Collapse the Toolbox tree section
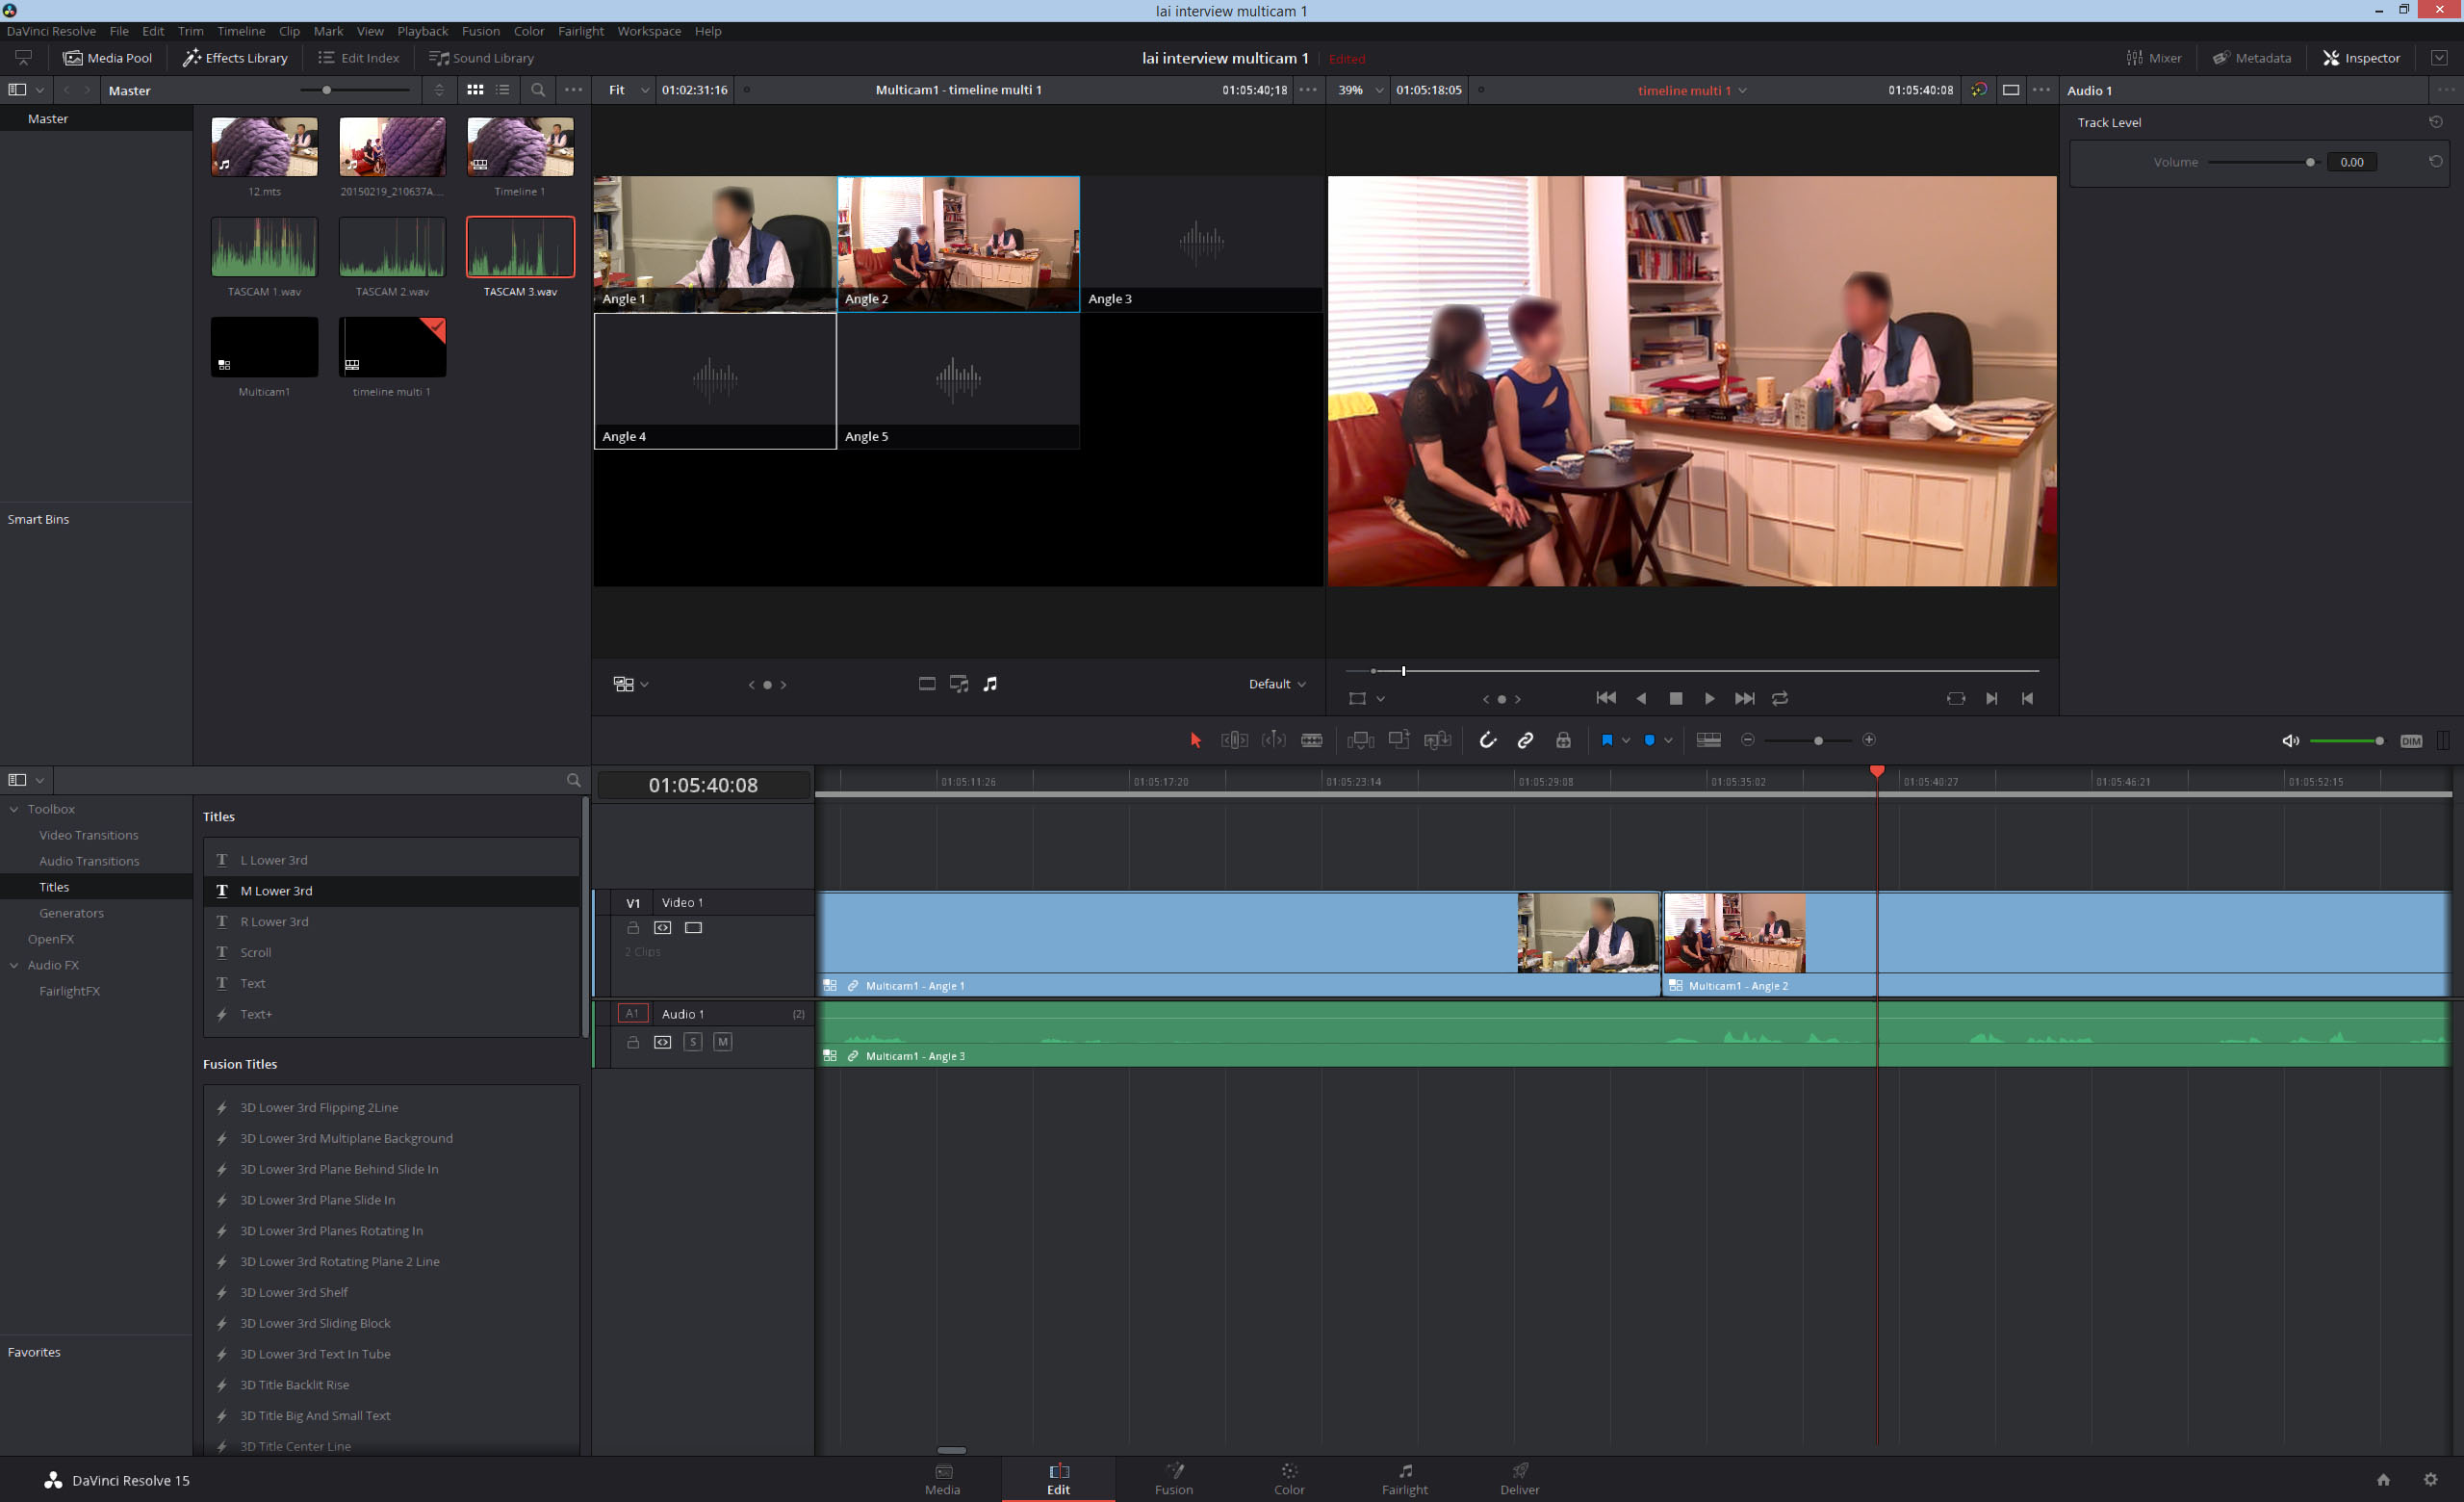Viewport: 2464px width, 1502px height. click(x=14, y=809)
